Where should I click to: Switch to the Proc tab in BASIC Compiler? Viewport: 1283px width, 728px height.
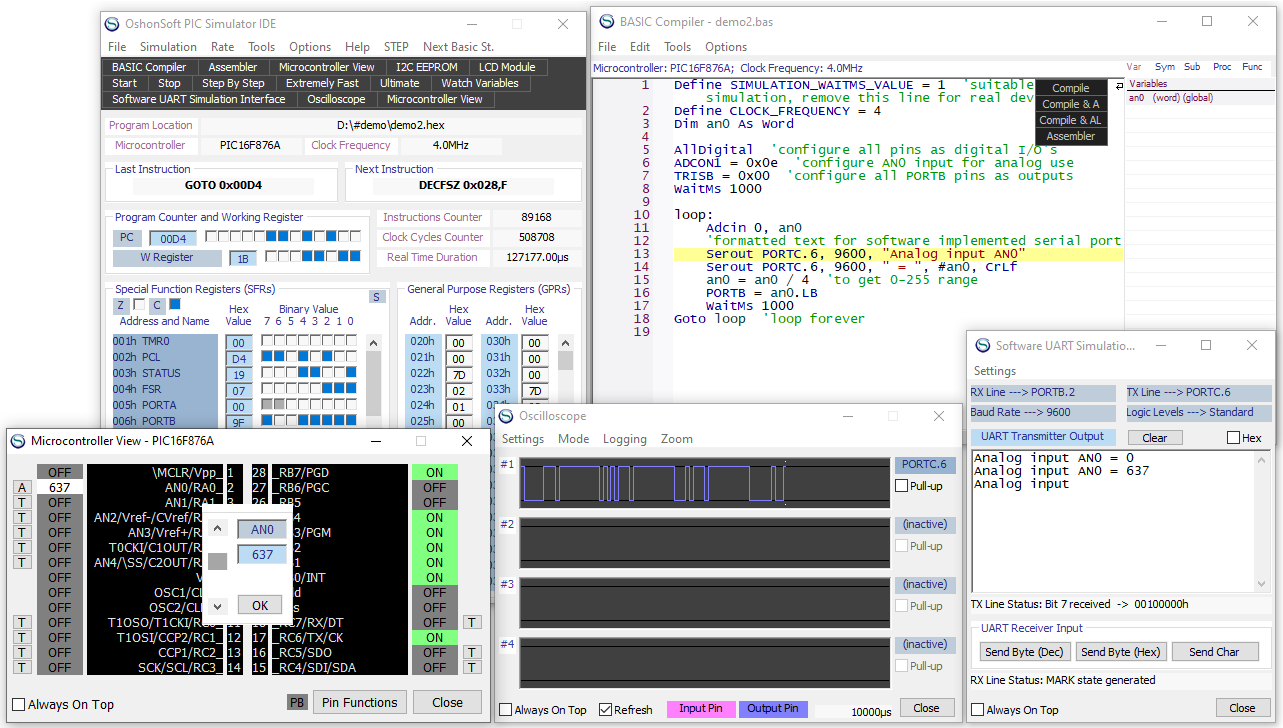click(x=1222, y=67)
